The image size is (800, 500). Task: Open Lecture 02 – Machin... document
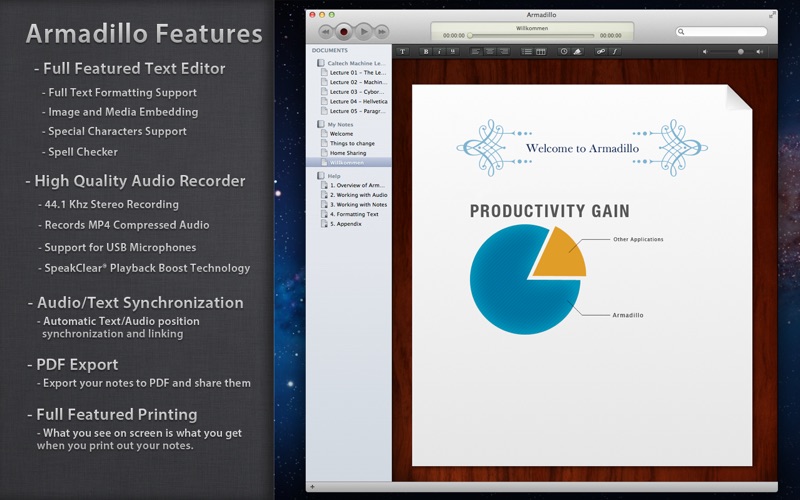point(354,82)
